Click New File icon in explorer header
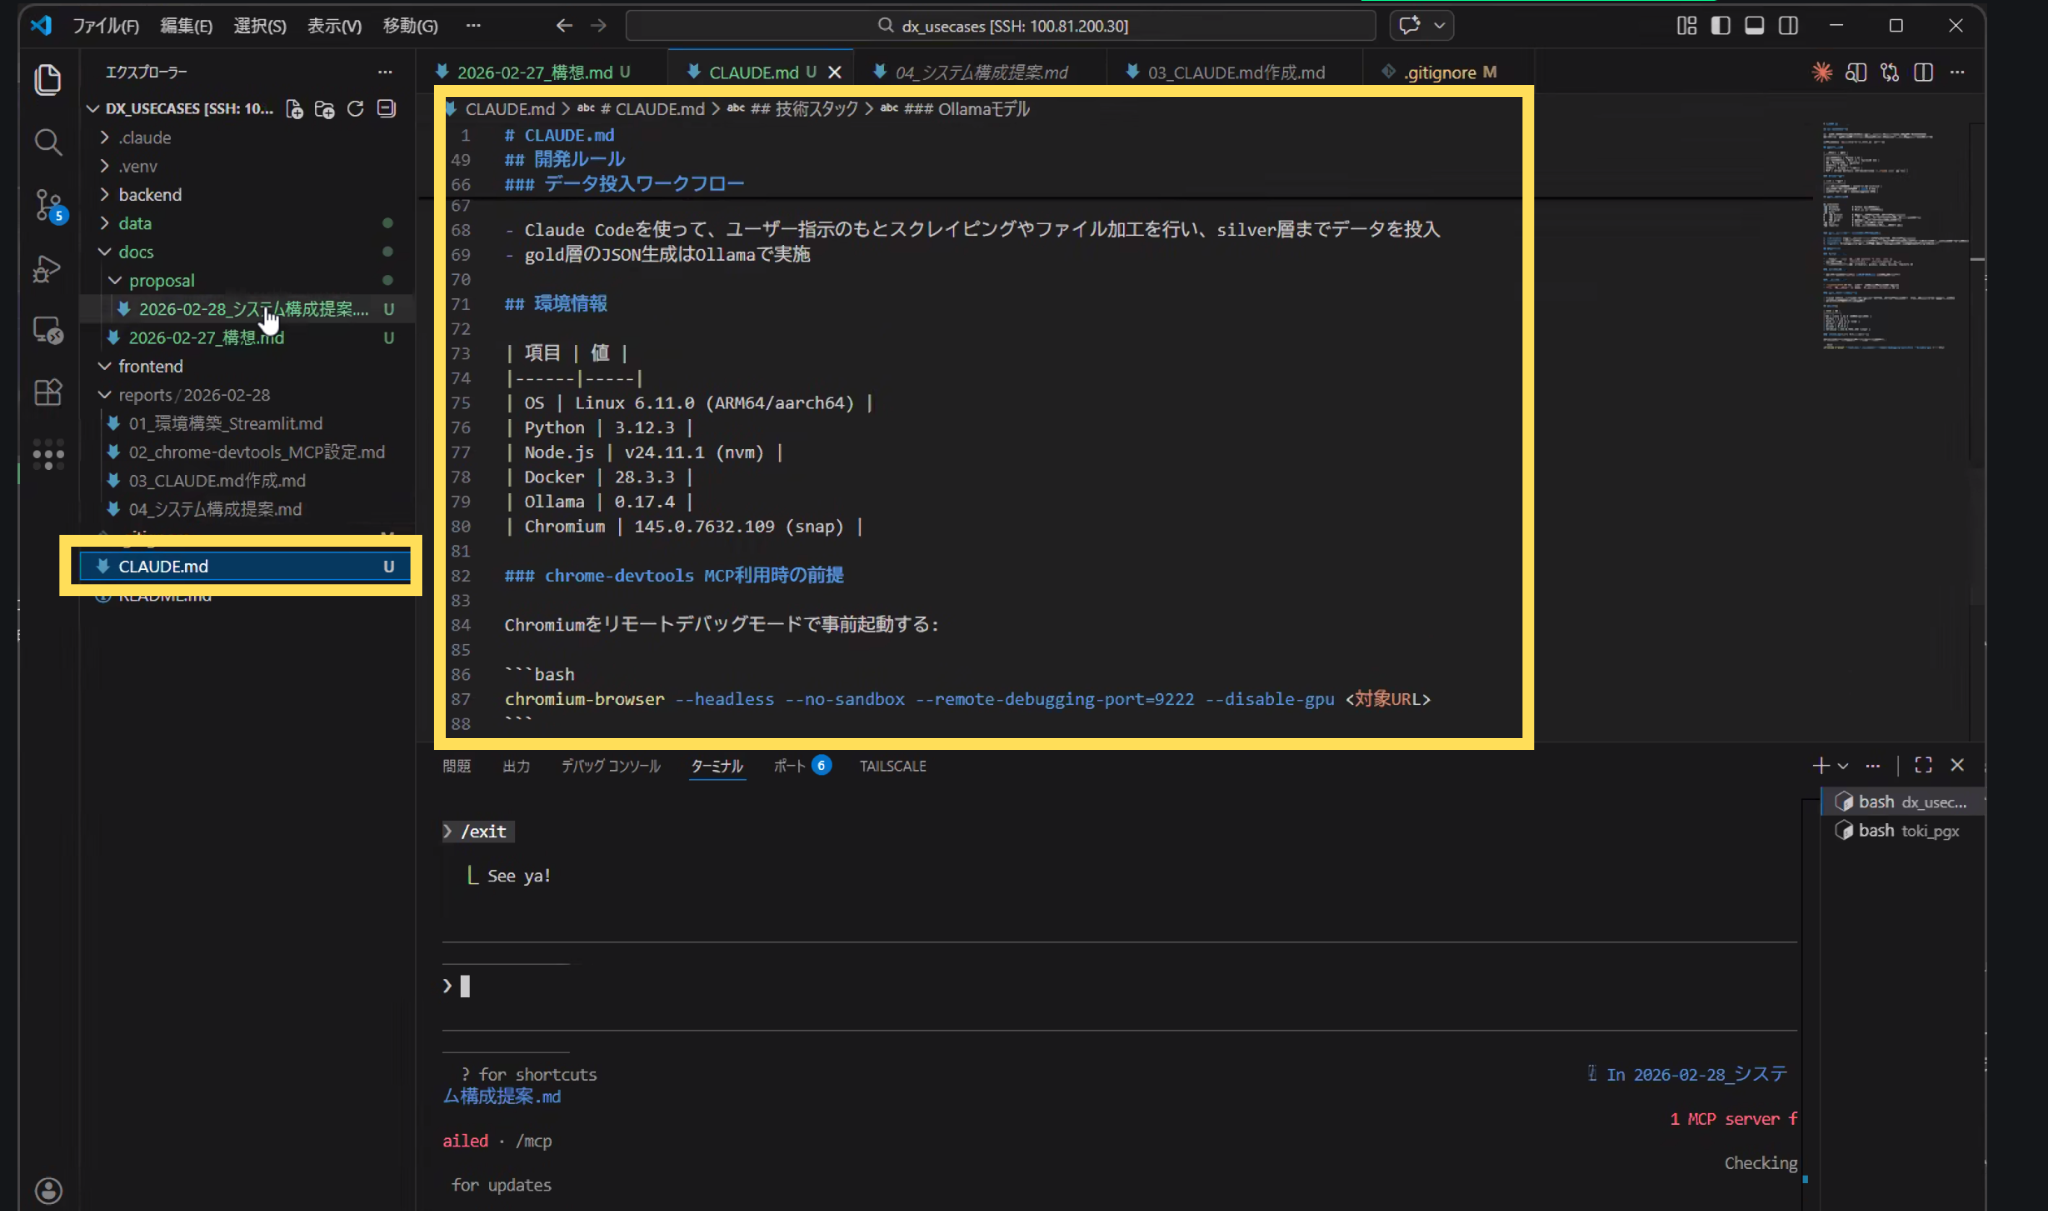2048x1211 pixels. coord(294,109)
